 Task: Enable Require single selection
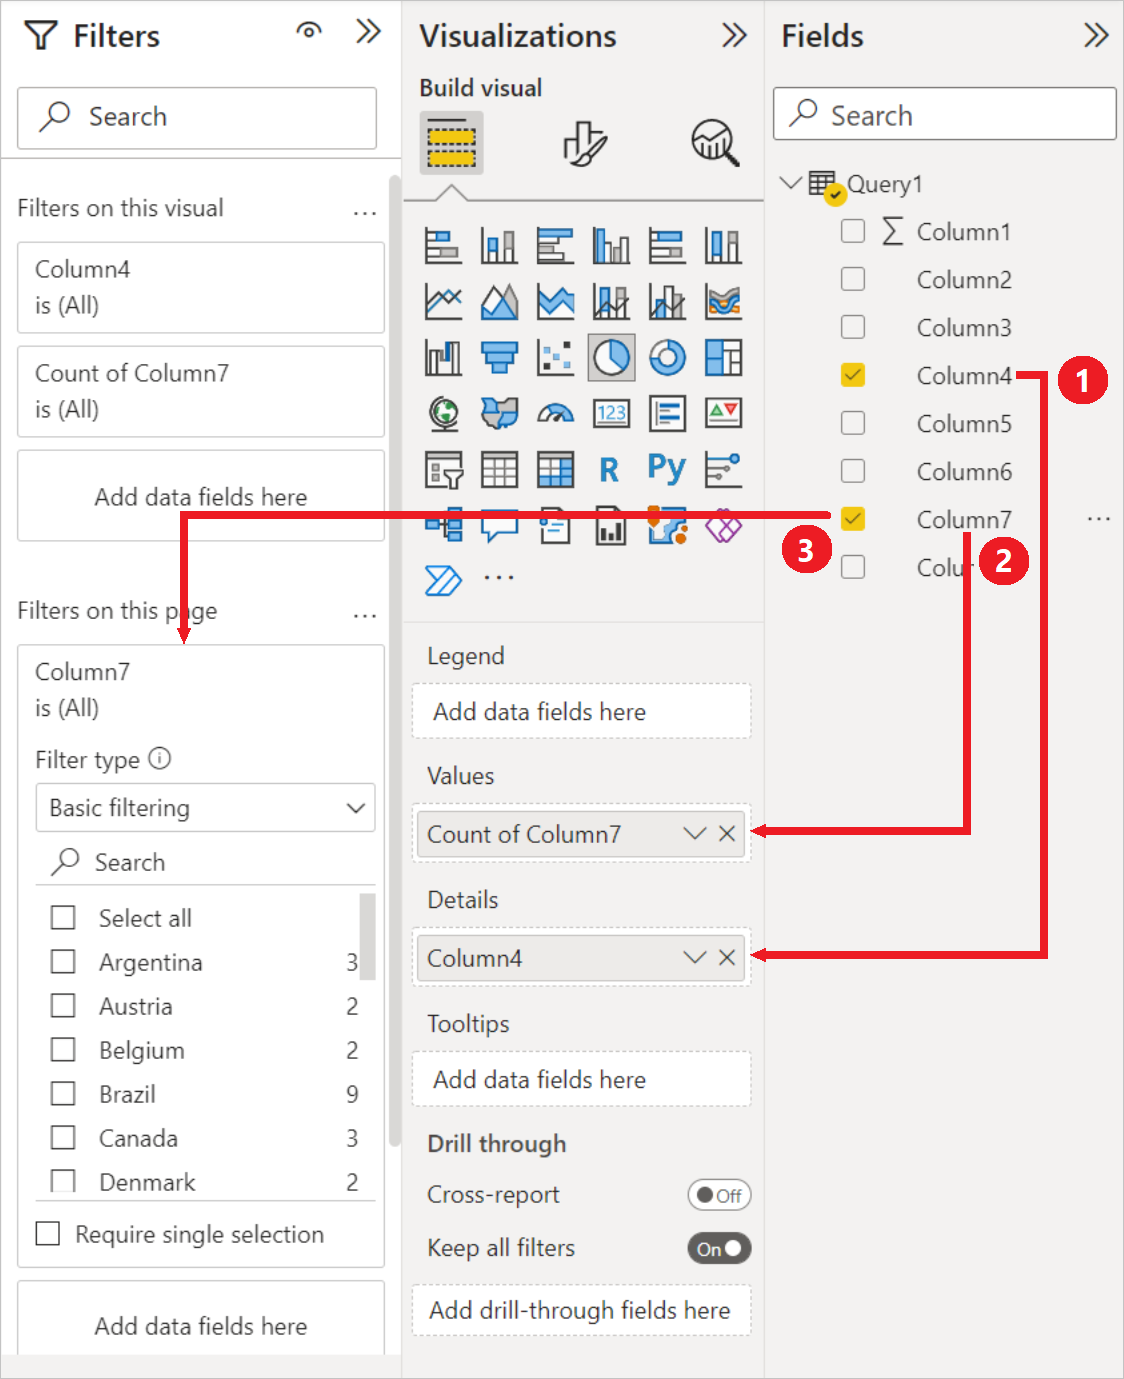47,1234
